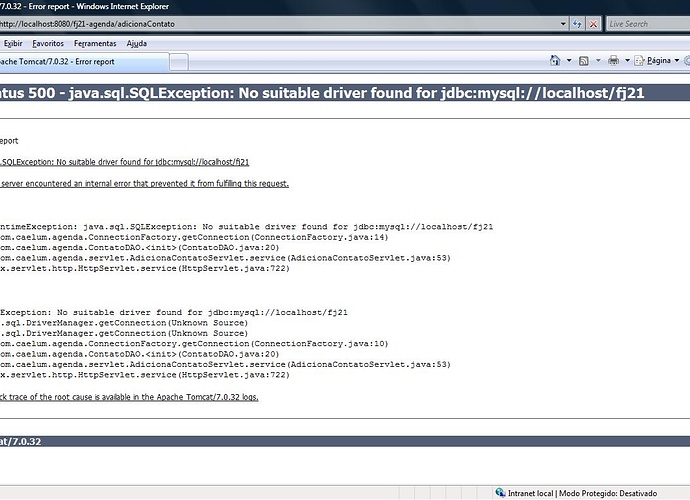
Task: Click the Print icon
Action: pos(613,61)
